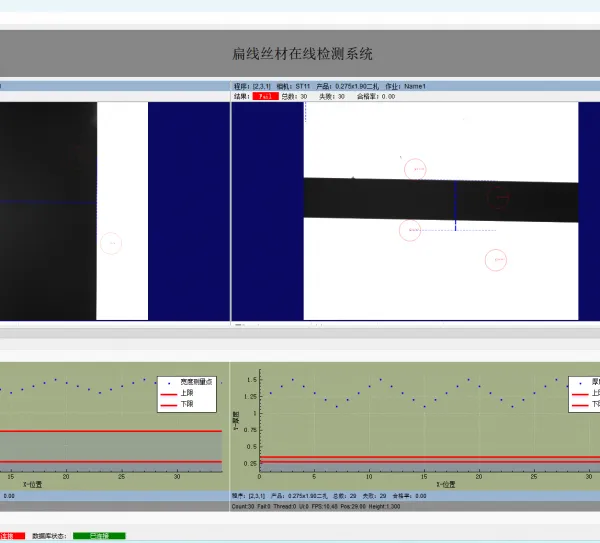This screenshot has height=543, width=600.
Task: Click the 相机: ST11 camera label
Action: 293,86
